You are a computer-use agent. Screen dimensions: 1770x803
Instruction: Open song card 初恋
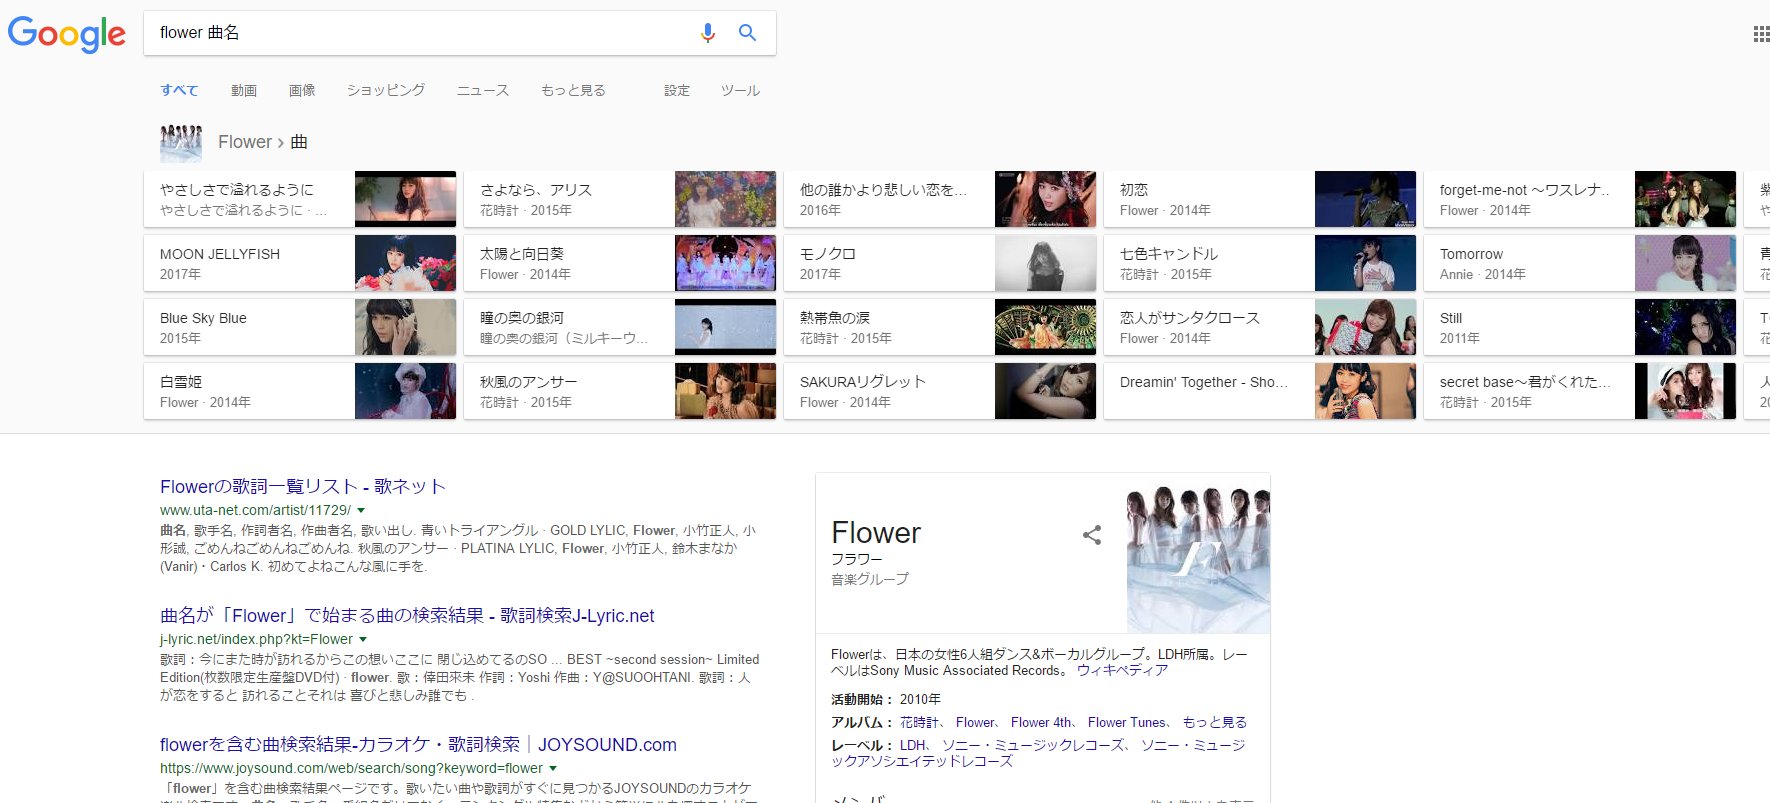click(x=1260, y=199)
